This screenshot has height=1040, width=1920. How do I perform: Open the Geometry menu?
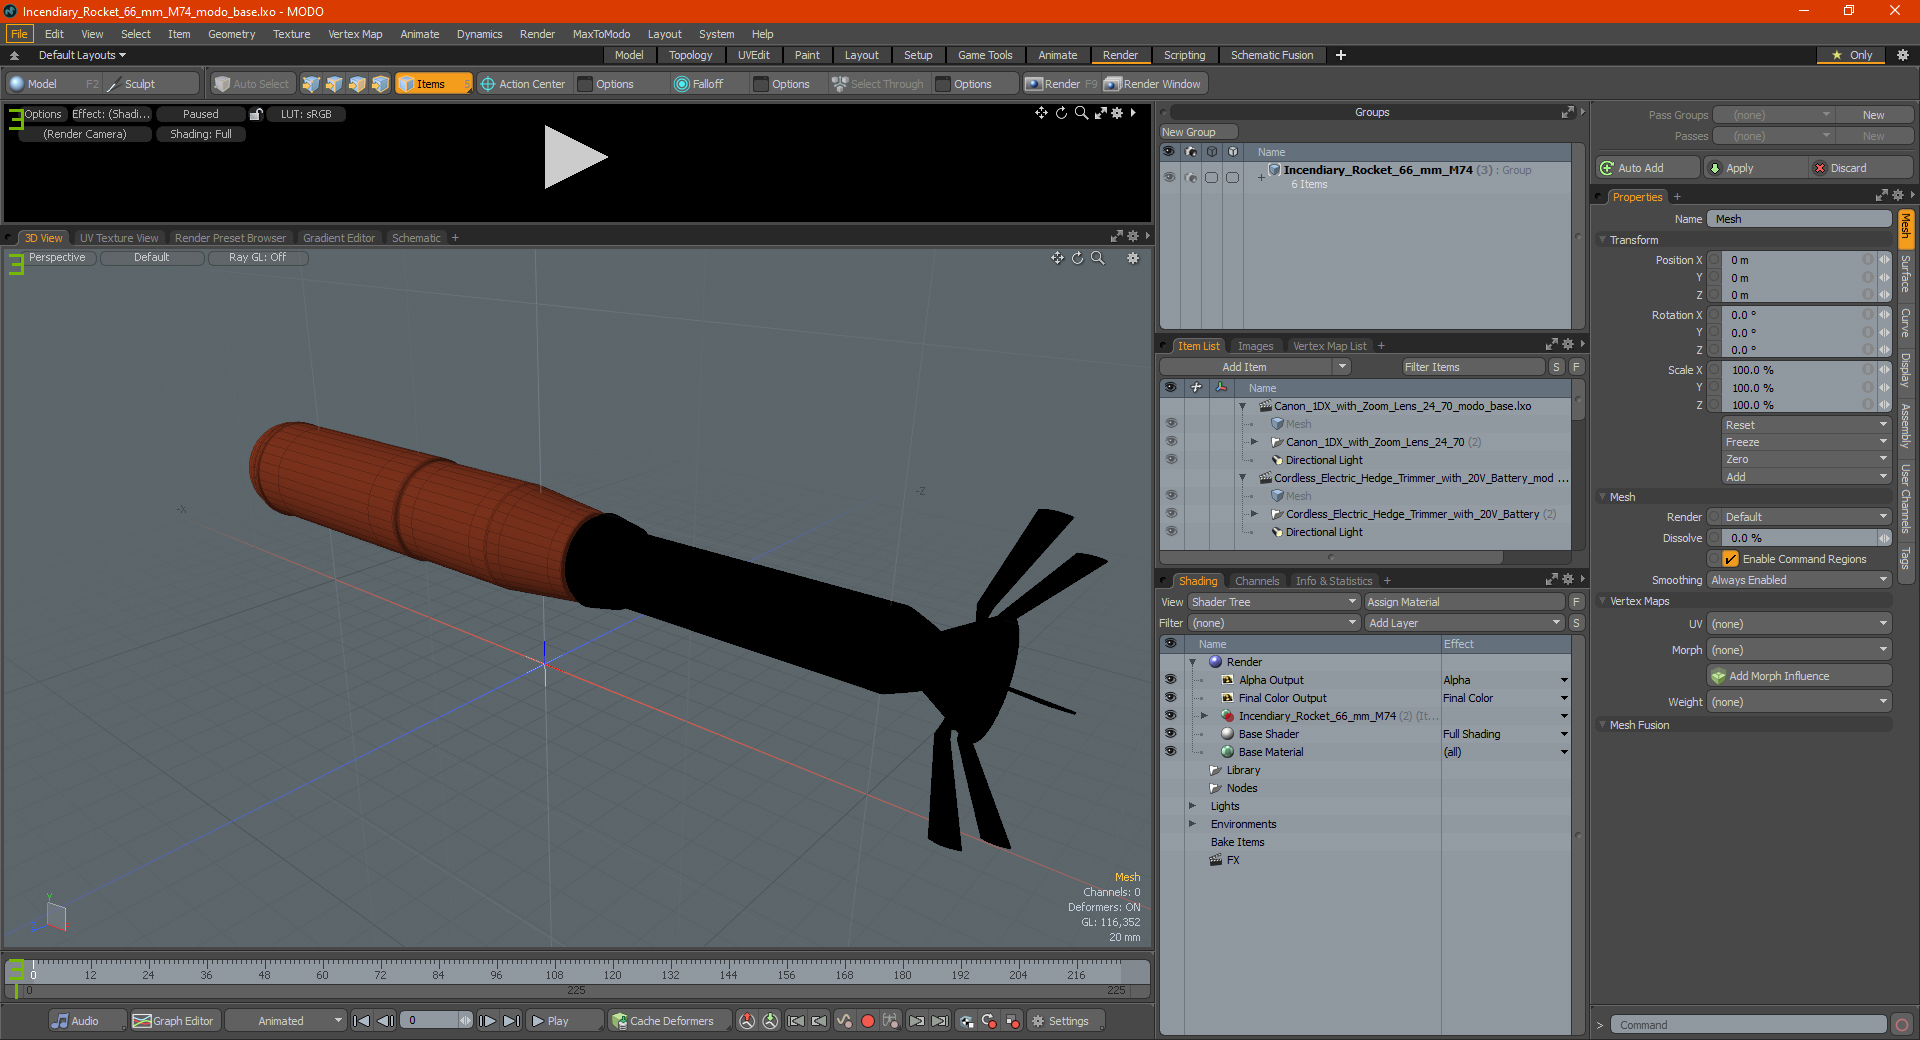pyautogui.click(x=231, y=34)
